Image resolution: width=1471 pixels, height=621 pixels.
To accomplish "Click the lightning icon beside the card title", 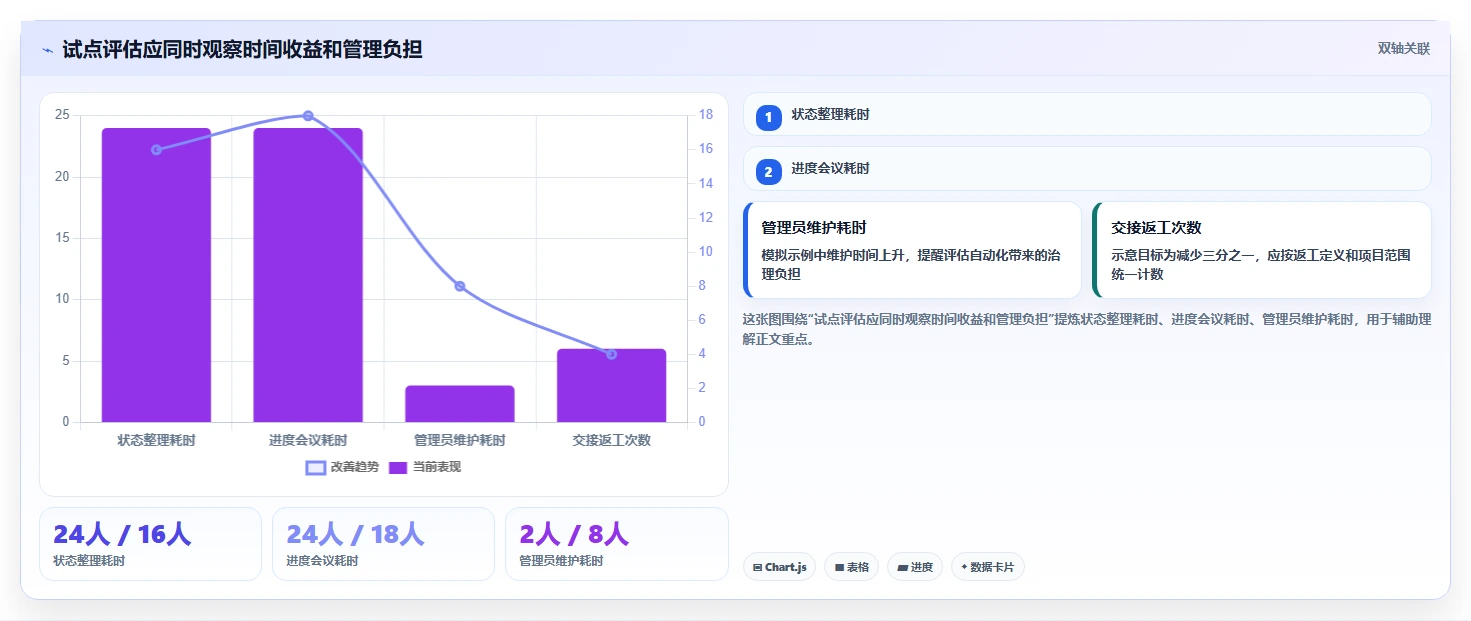I will click(47, 50).
